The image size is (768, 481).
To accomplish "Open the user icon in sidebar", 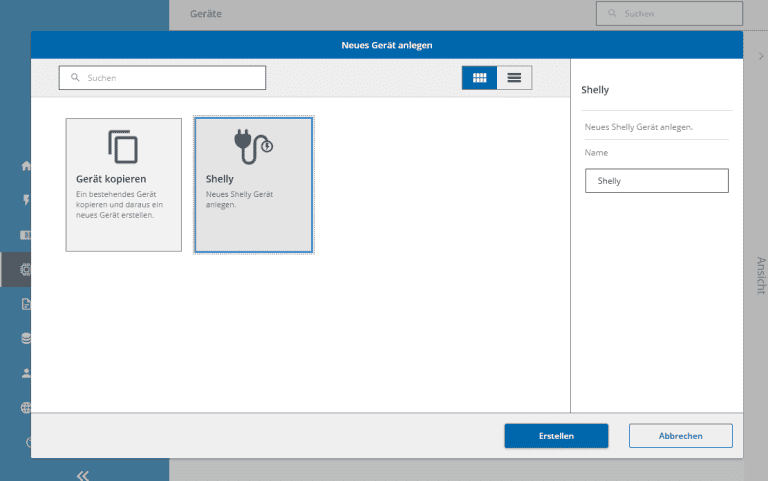I will pyautogui.click(x=26, y=373).
